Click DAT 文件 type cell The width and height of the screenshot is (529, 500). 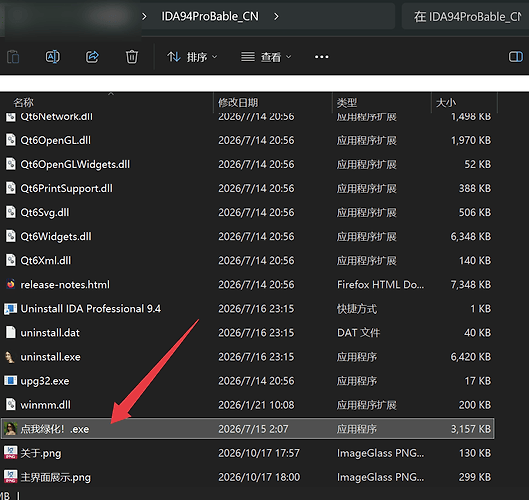pyautogui.click(x=358, y=333)
